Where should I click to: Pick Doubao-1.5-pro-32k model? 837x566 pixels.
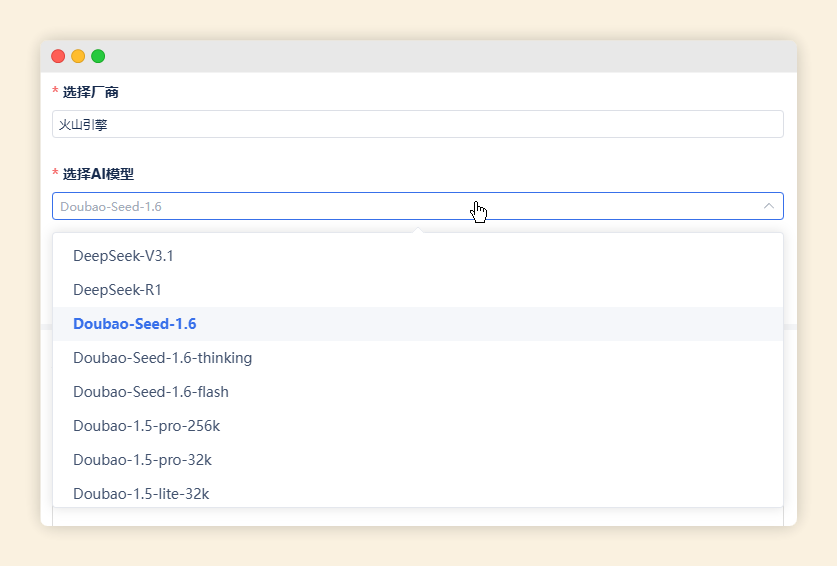[417, 460]
